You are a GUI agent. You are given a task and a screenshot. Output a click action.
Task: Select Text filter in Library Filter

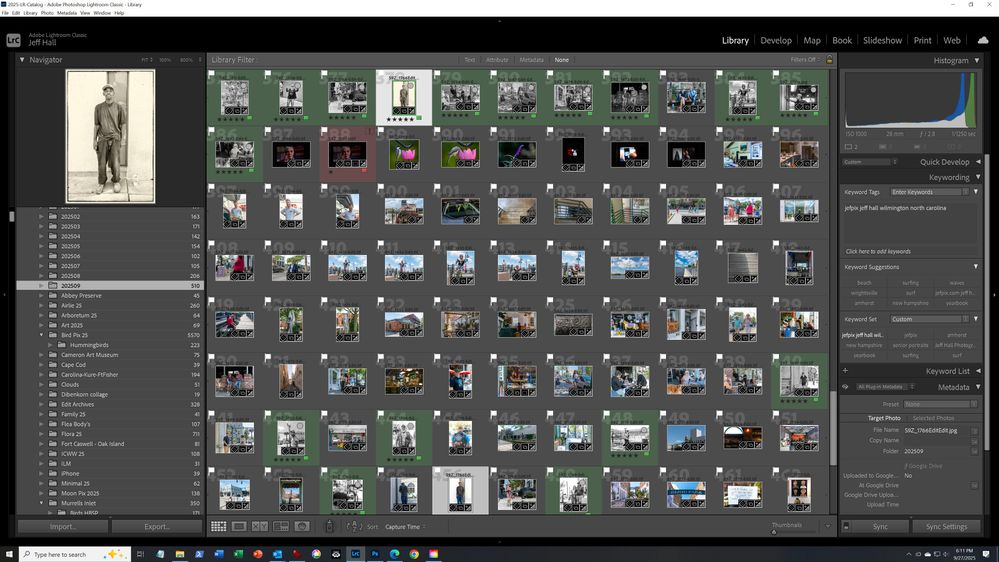[x=470, y=60]
